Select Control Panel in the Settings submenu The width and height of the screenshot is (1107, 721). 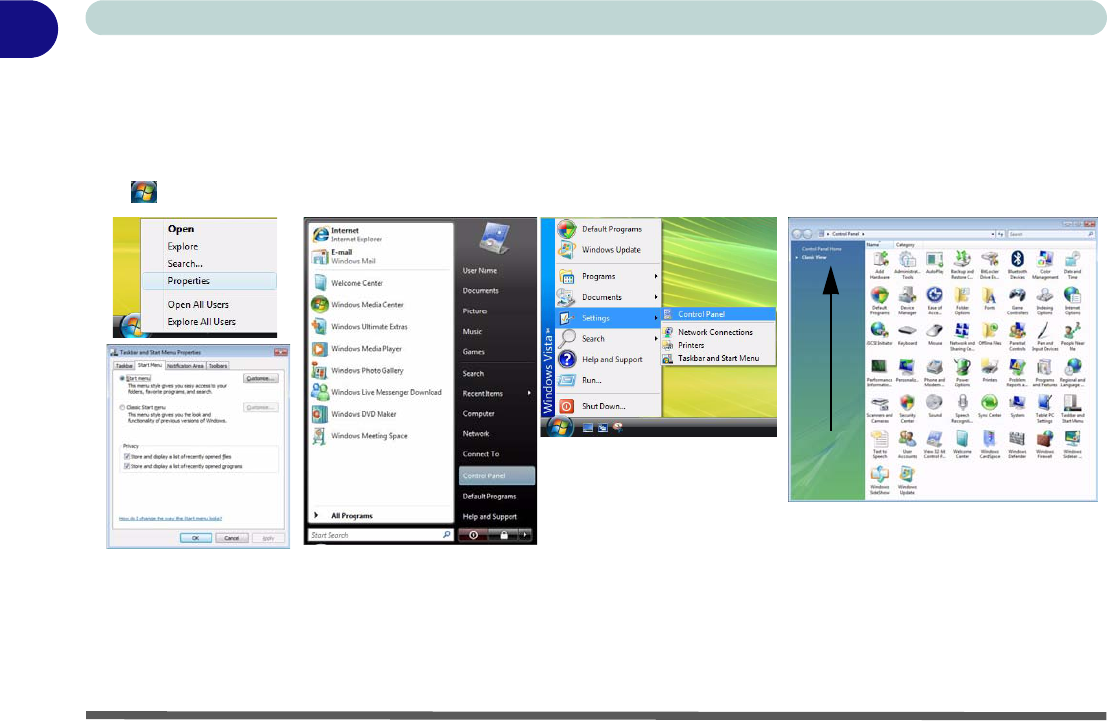point(719,314)
